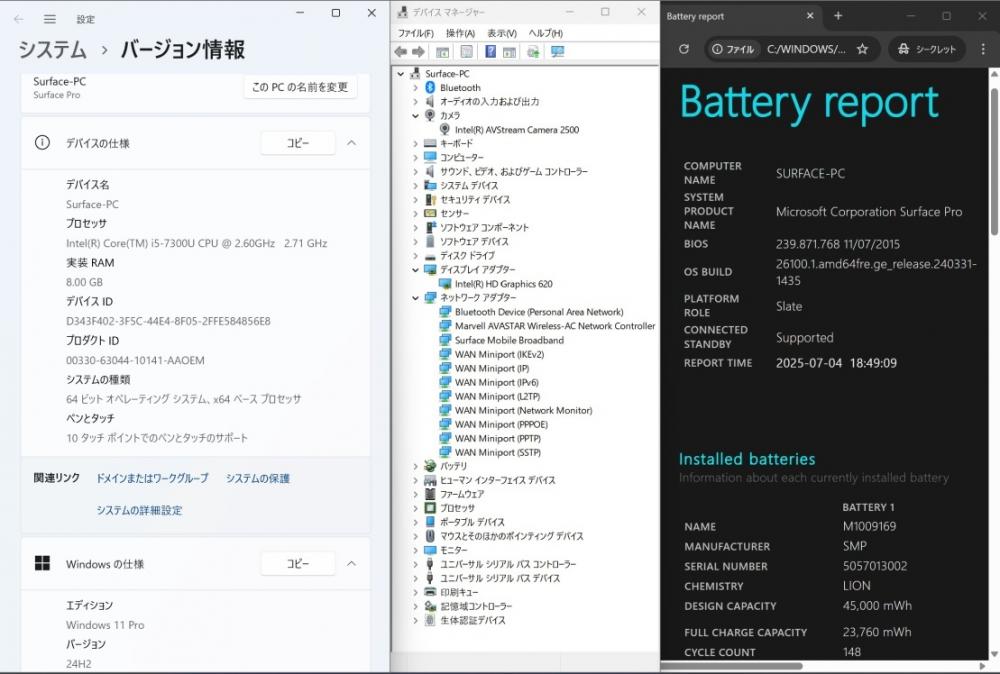
Task: Select WAN Miniport (SSTP) adapter
Action: 497,452
